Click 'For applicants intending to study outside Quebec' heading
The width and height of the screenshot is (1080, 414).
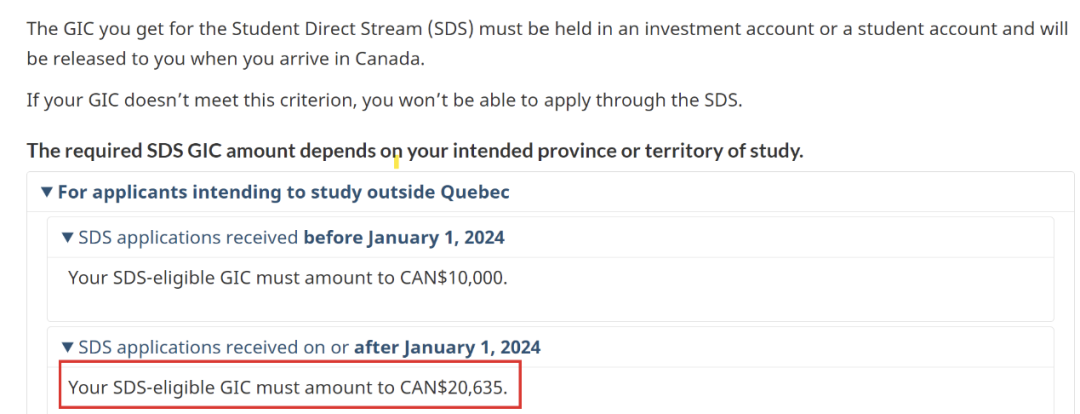(x=284, y=192)
